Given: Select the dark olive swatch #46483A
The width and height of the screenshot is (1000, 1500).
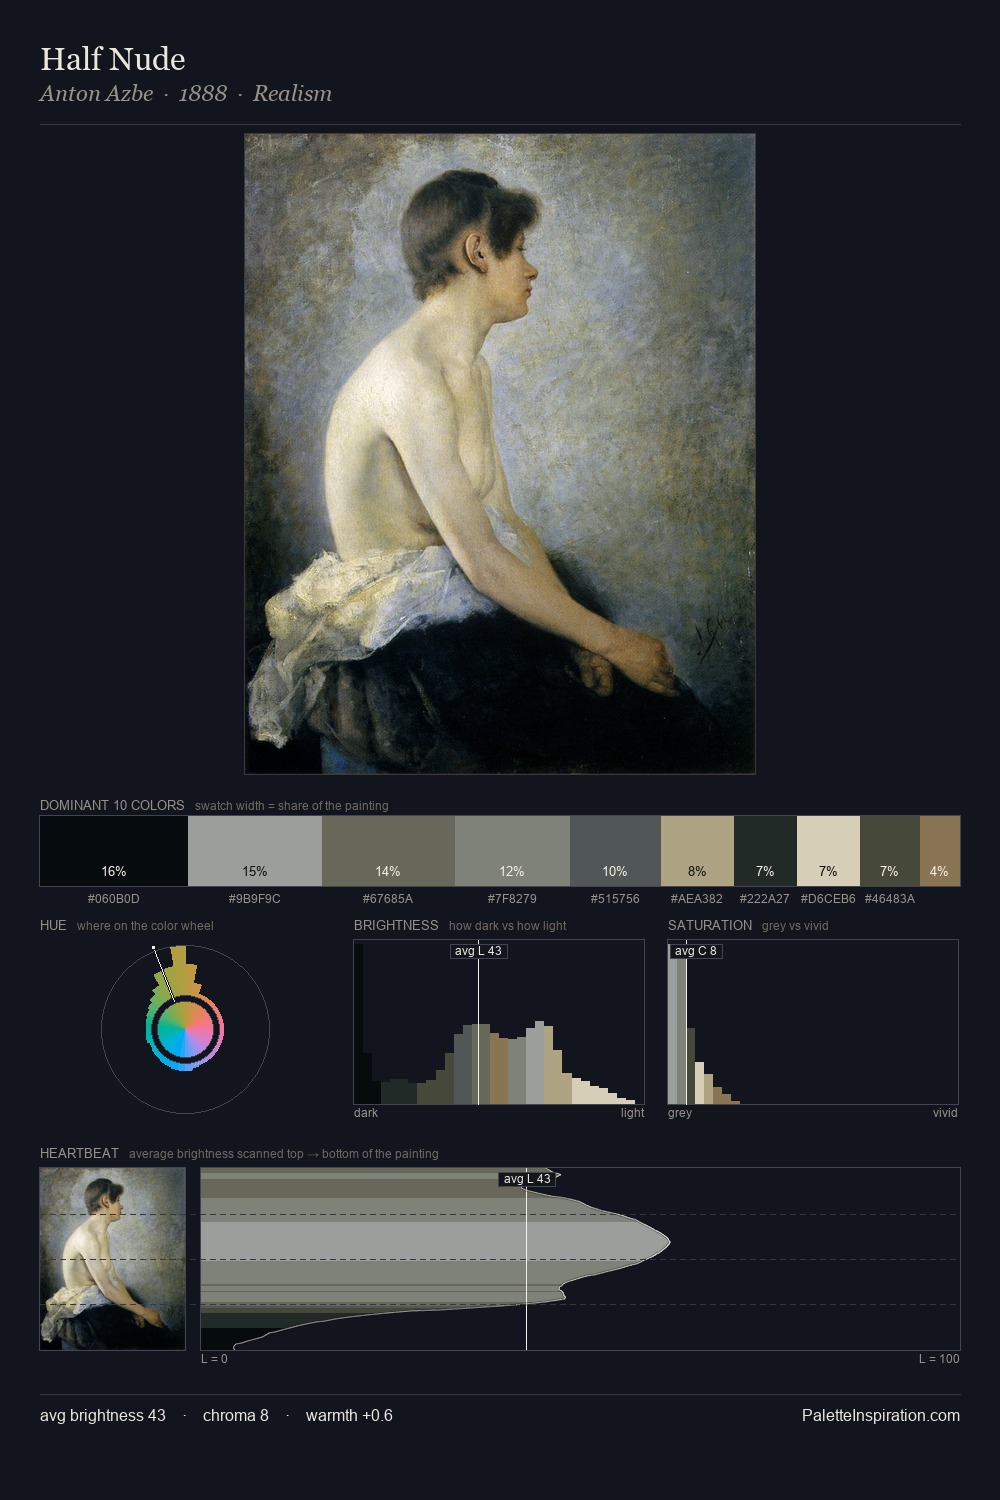Looking at the screenshot, I should [889, 851].
